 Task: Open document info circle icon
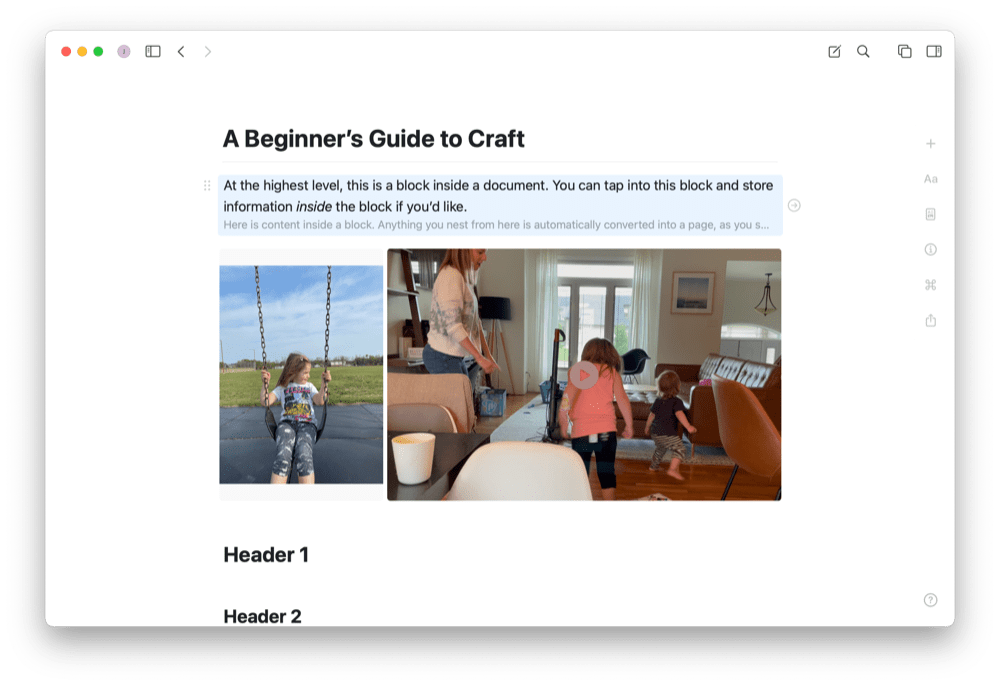[x=930, y=250]
